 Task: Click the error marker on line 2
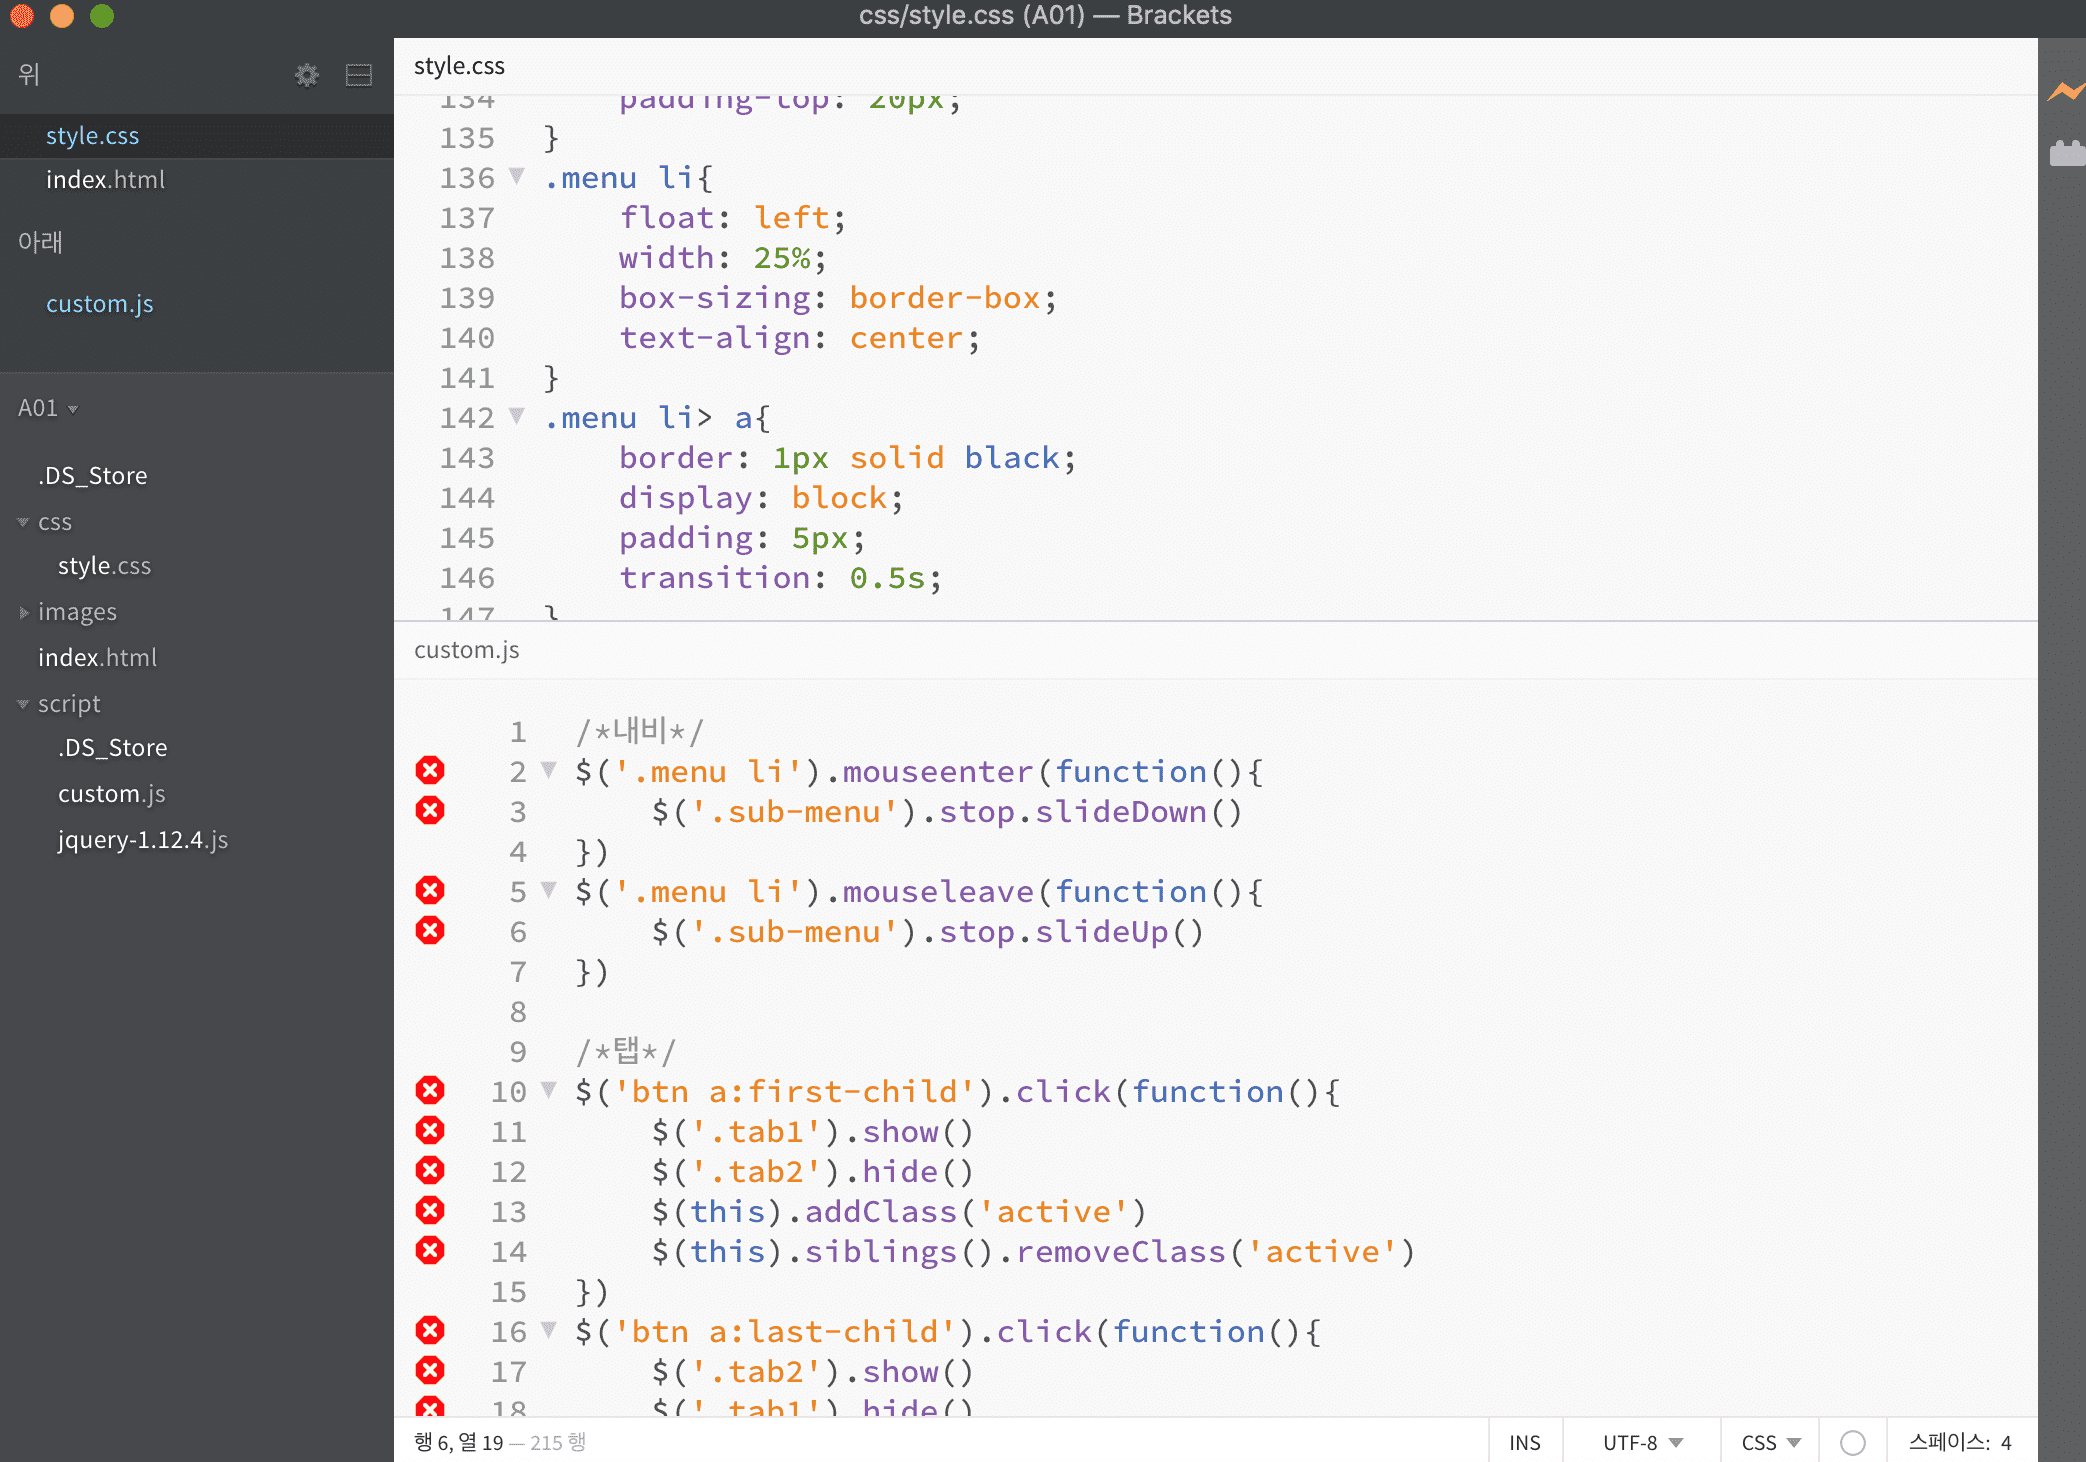coord(430,771)
